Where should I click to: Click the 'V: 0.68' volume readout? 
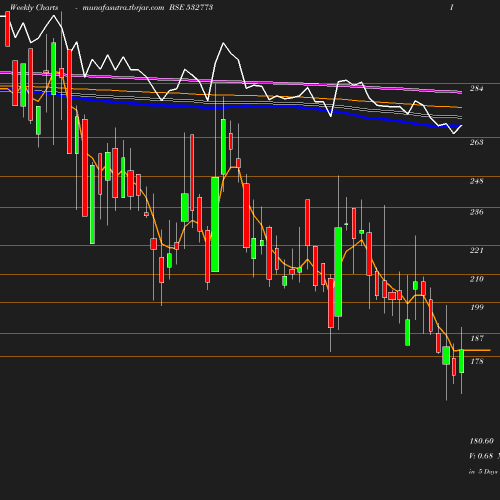click(481, 456)
